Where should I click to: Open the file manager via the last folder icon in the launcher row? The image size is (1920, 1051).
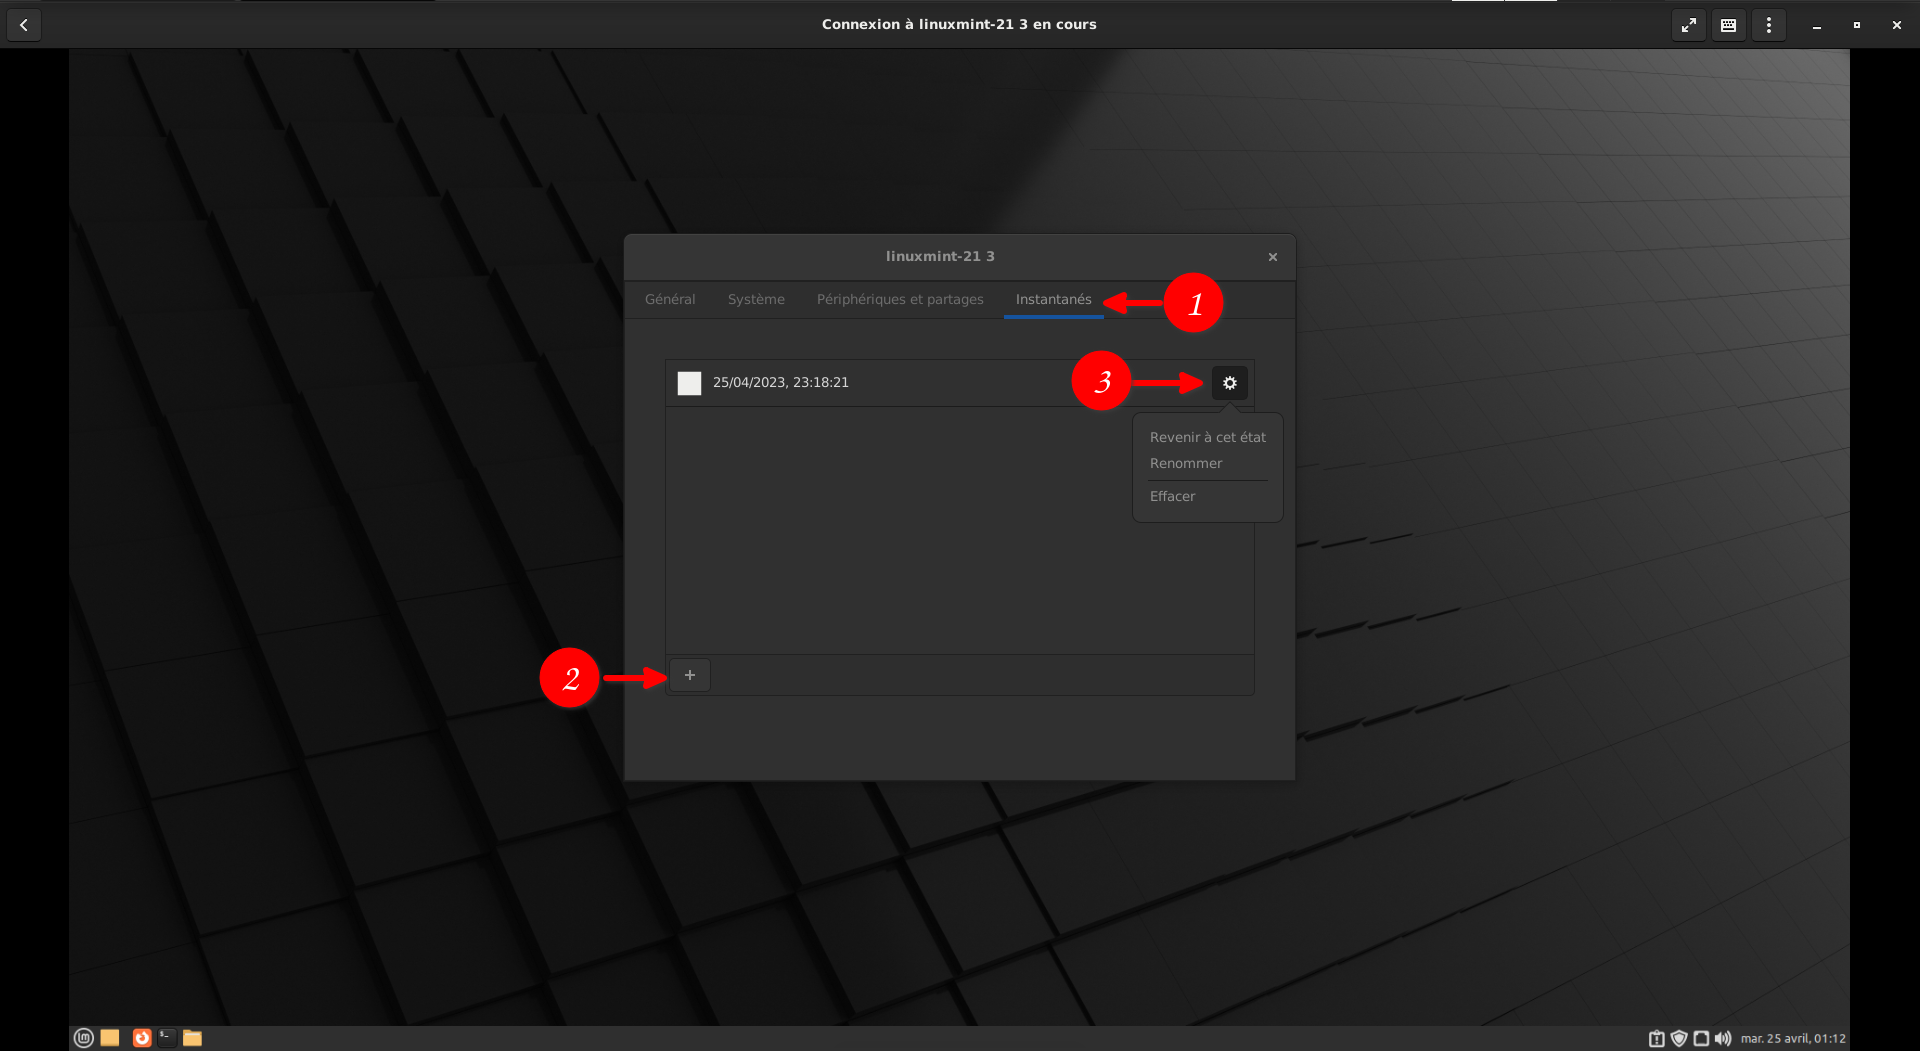193,1038
